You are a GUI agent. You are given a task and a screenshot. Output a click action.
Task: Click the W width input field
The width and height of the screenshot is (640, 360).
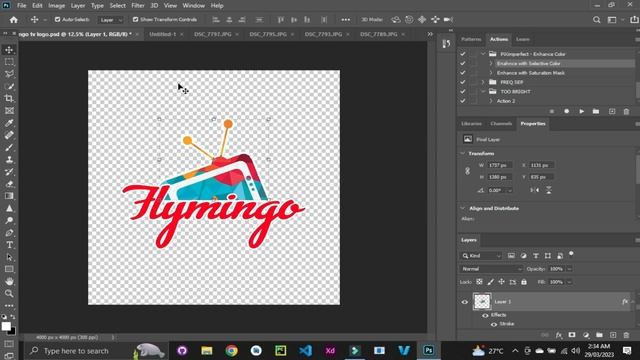click(500, 165)
